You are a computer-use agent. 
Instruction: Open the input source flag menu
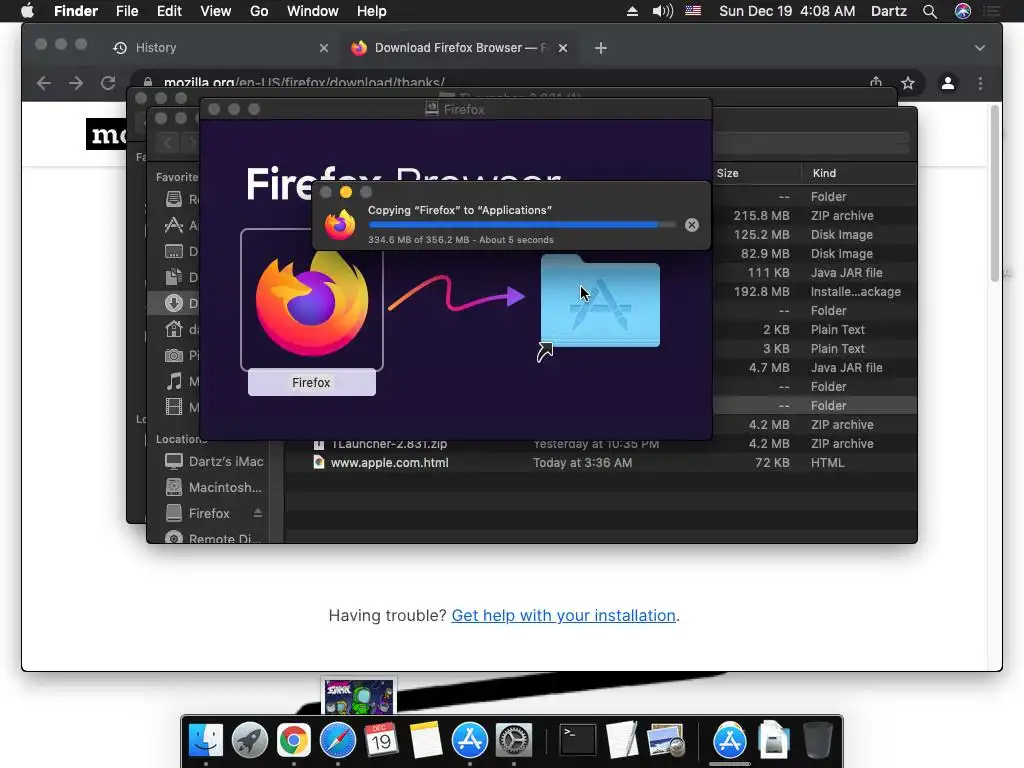693,11
